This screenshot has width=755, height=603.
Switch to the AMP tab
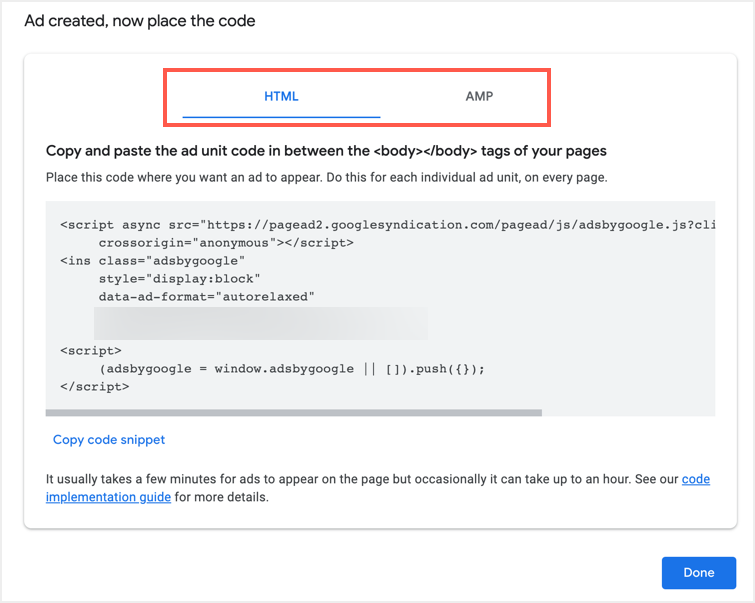tap(479, 97)
